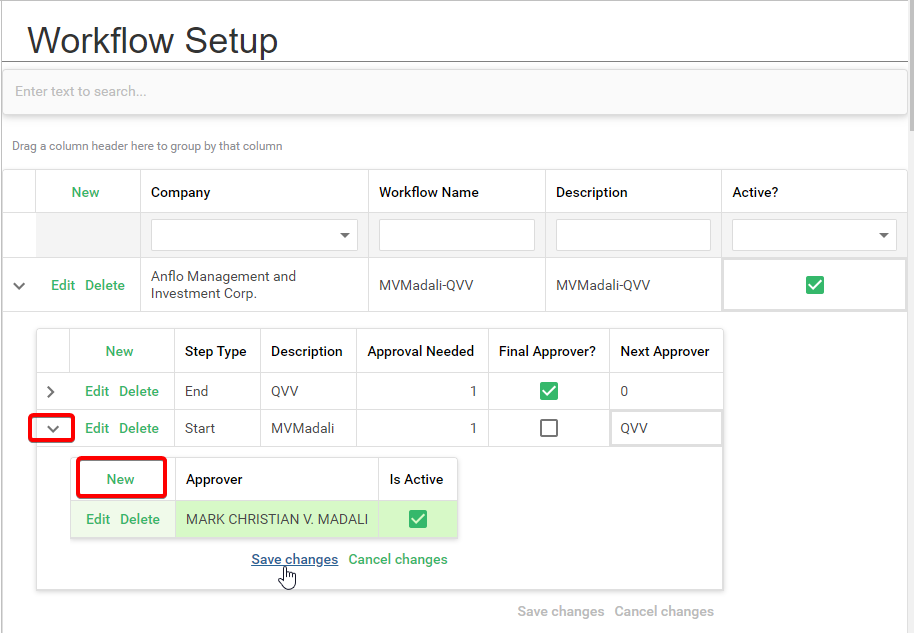Delete the End step
The image size is (914, 633).
pos(139,391)
